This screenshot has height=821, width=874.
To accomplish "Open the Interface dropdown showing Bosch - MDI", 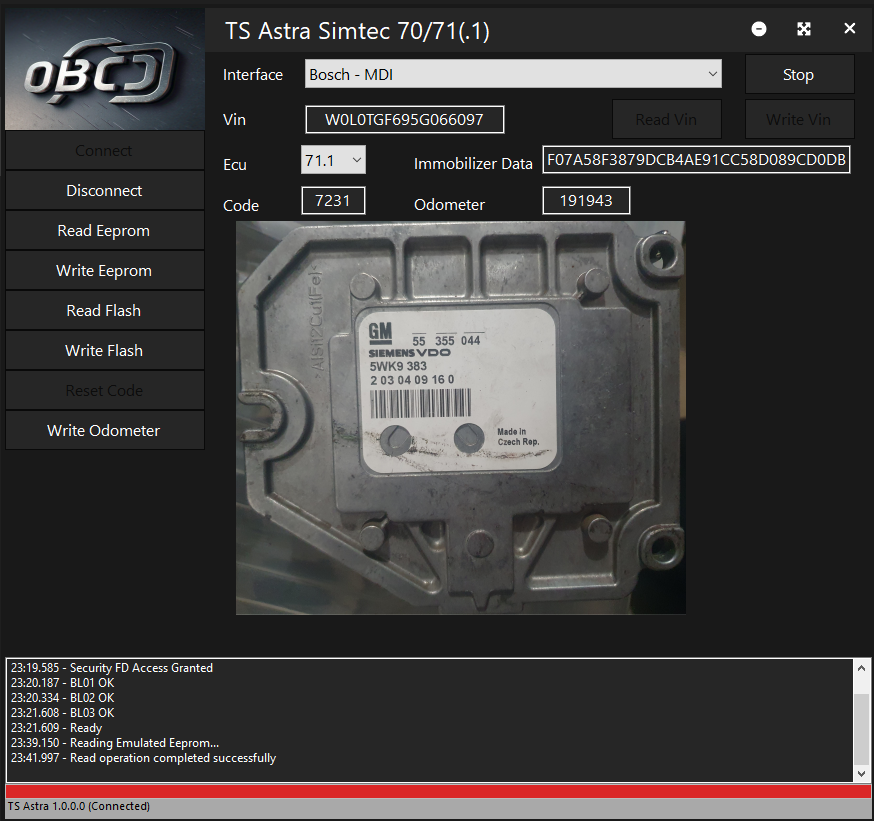I will pos(513,74).
